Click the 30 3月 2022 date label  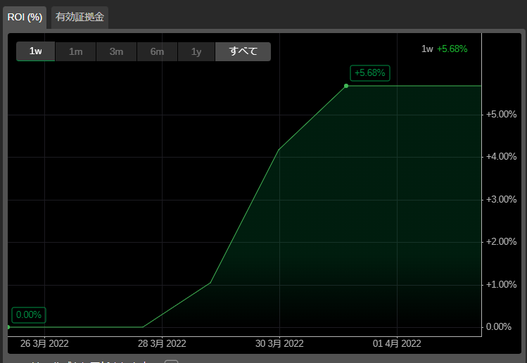[x=279, y=344]
